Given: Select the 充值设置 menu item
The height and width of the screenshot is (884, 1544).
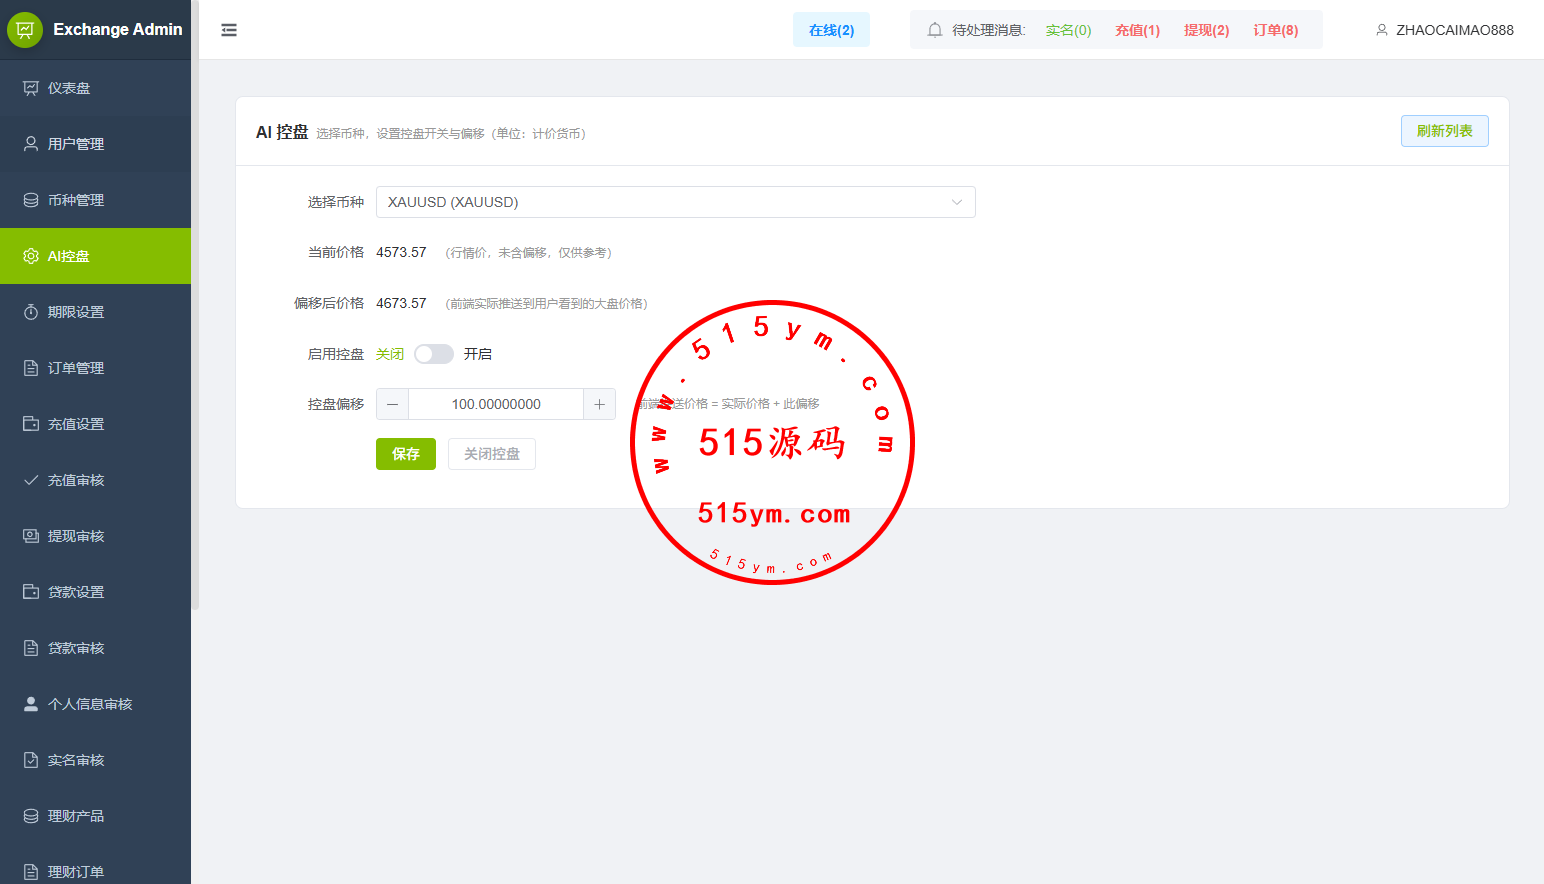Looking at the screenshot, I should point(76,424).
